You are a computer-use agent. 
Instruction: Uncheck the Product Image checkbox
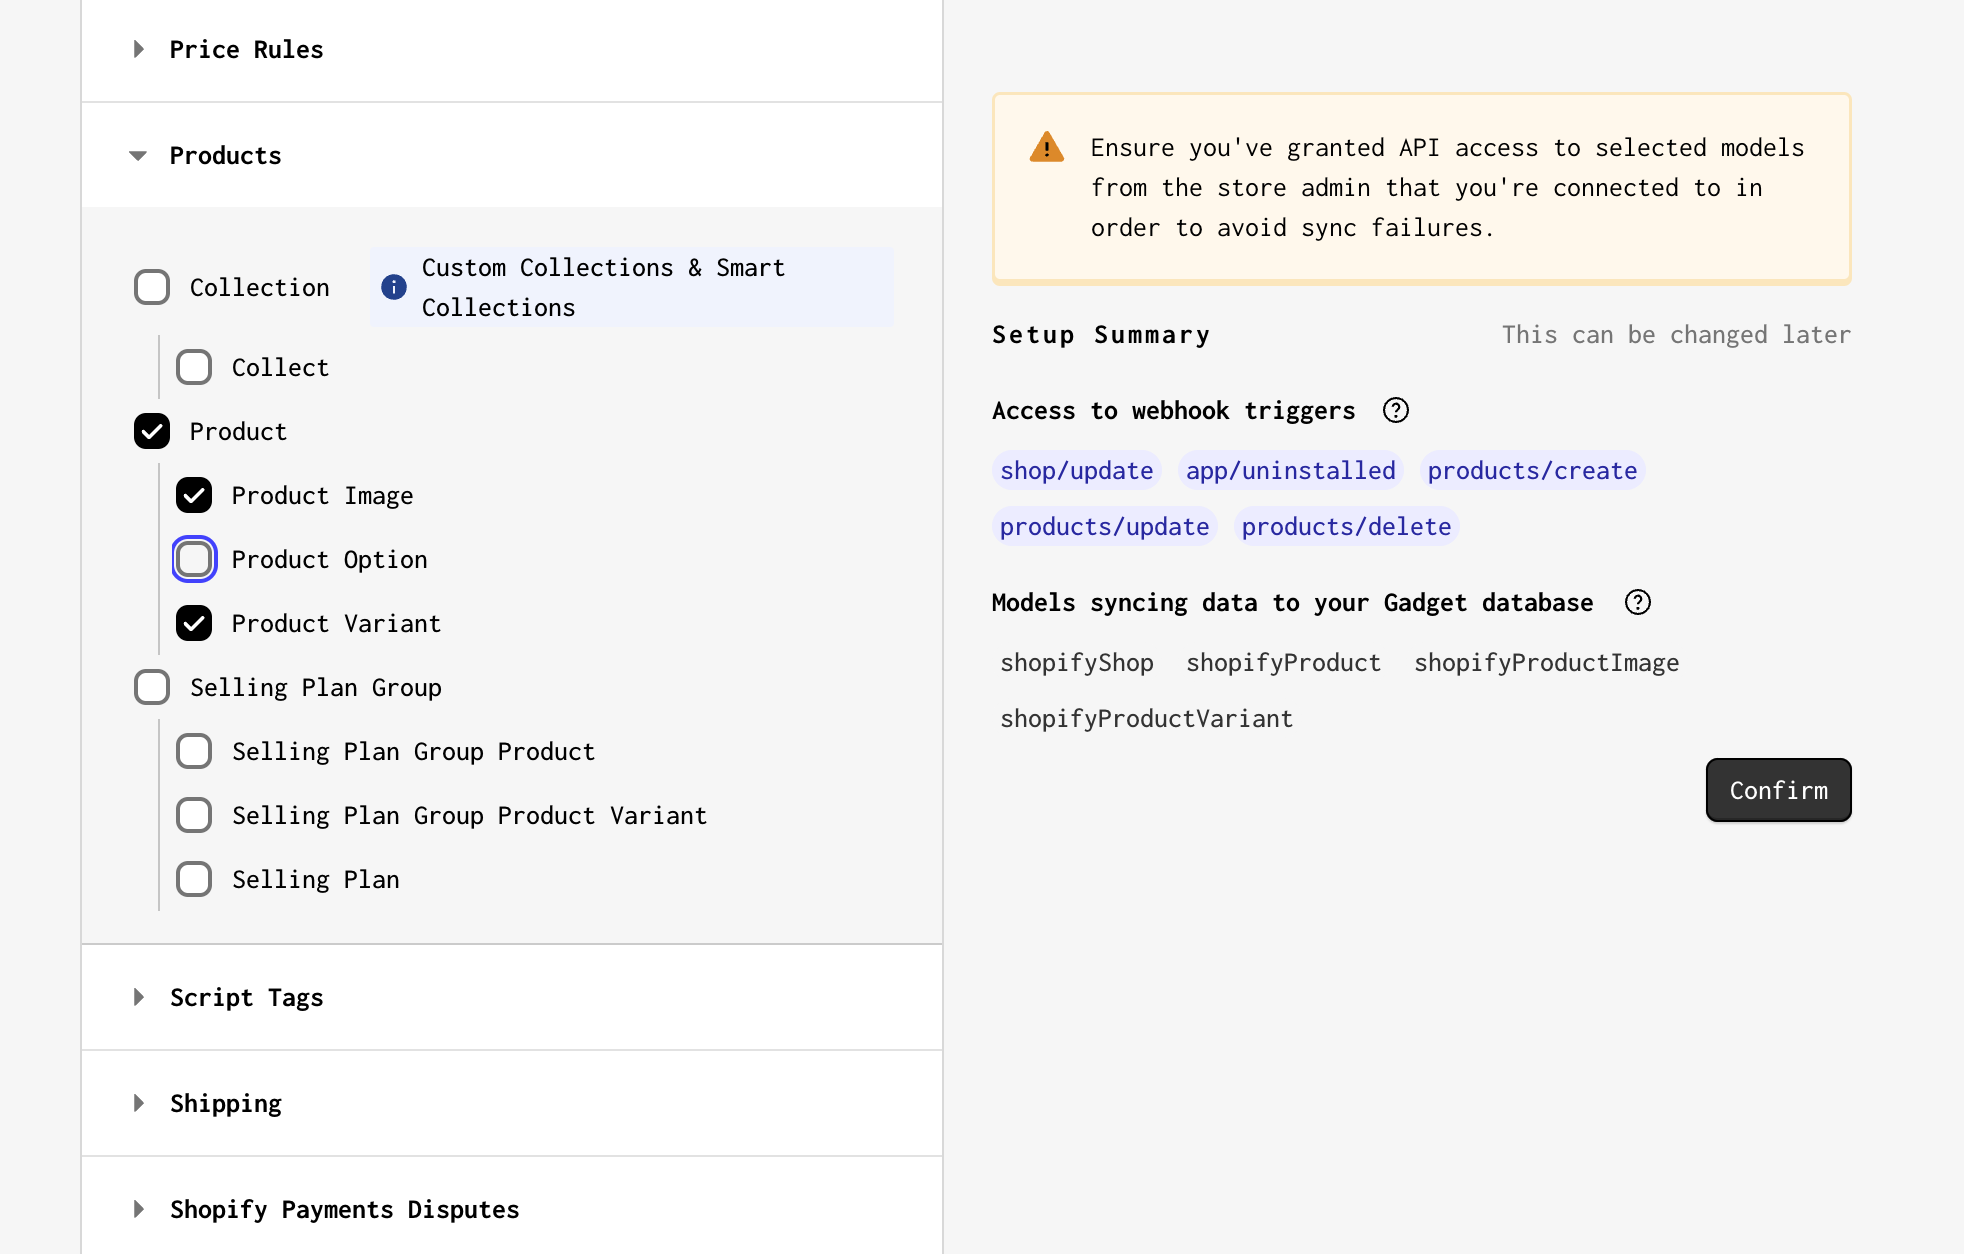[x=194, y=495]
